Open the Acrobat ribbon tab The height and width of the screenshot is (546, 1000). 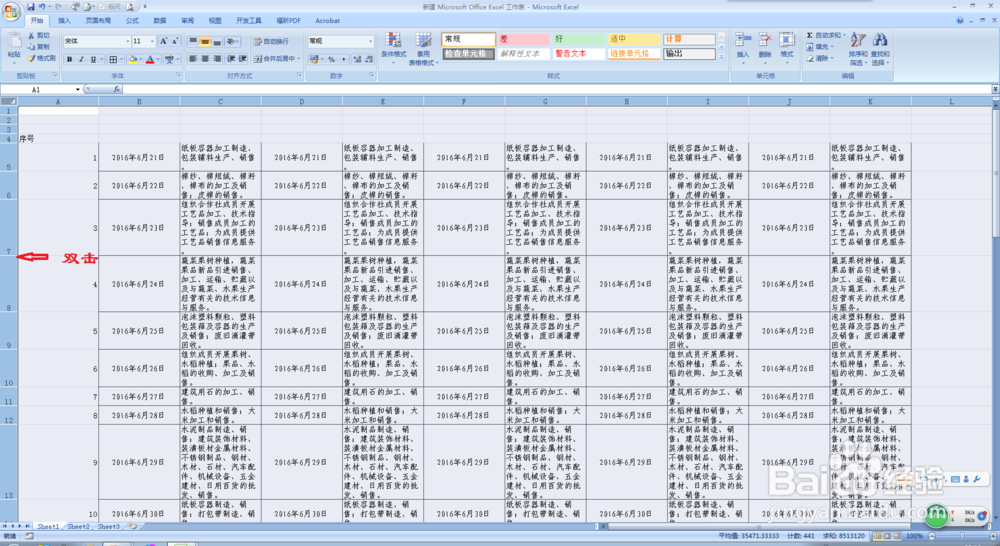pos(327,20)
